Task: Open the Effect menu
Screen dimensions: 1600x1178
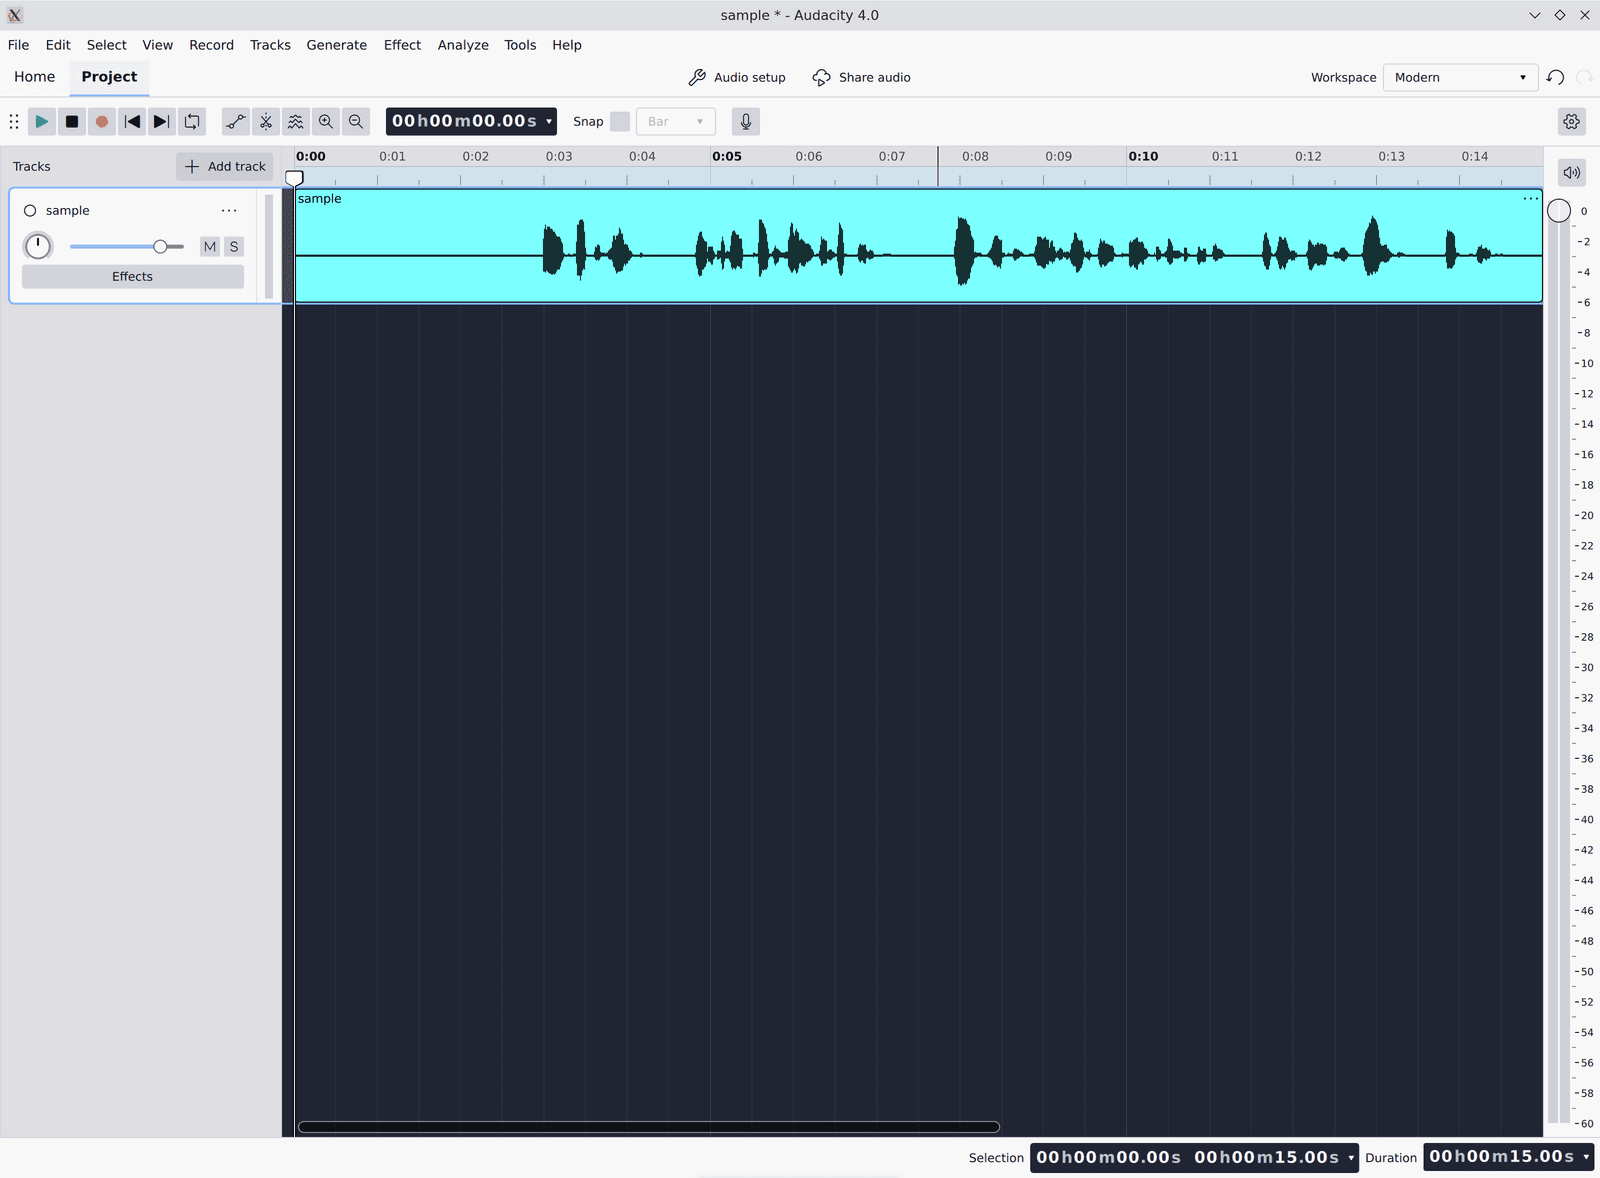Action: pyautogui.click(x=402, y=45)
